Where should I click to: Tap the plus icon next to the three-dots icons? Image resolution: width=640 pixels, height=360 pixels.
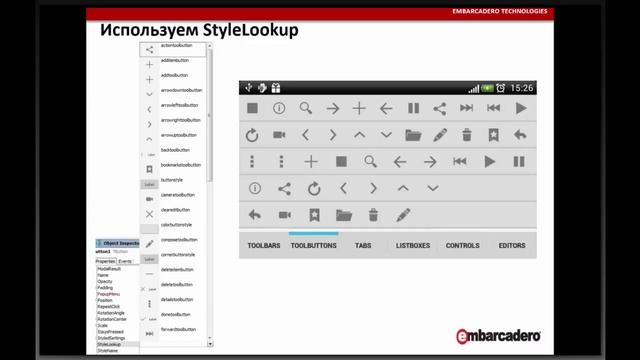[x=311, y=162]
